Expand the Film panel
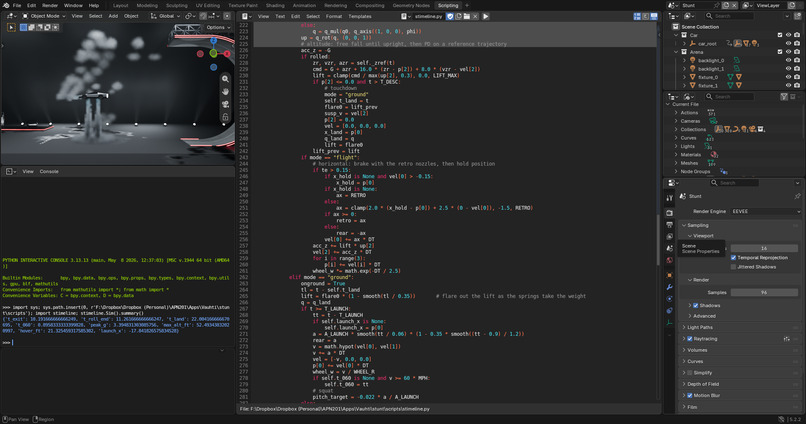806x424 pixels. (692, 407)
